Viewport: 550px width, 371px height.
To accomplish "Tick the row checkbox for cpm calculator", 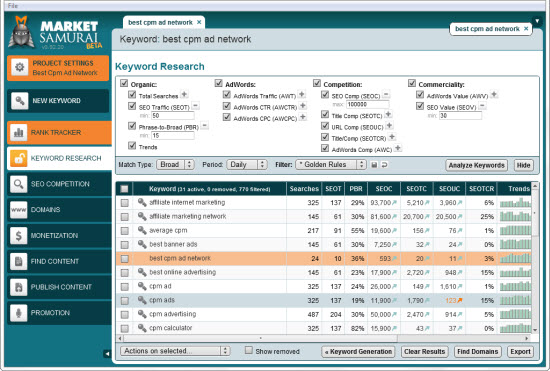I will (125, 328).
